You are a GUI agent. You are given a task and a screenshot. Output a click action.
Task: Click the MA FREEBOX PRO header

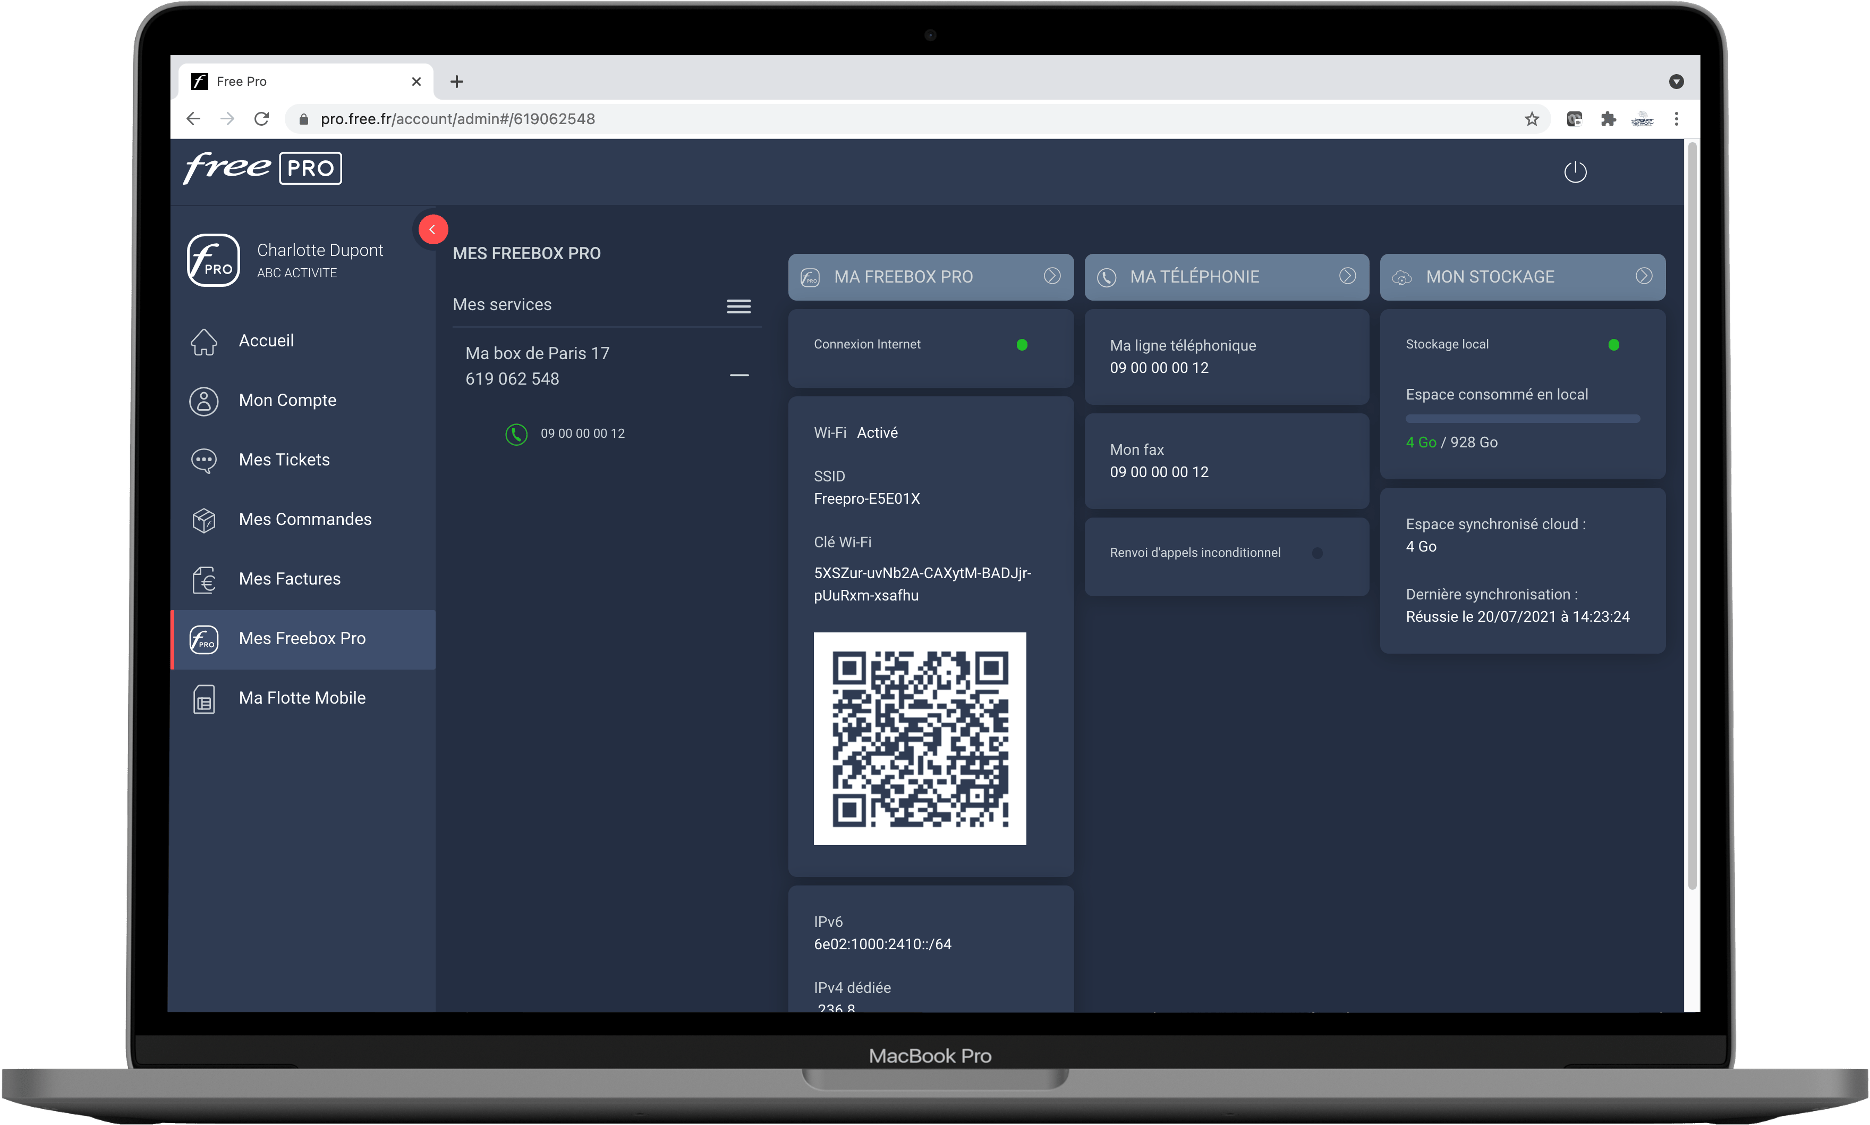(x=930, y=277)
